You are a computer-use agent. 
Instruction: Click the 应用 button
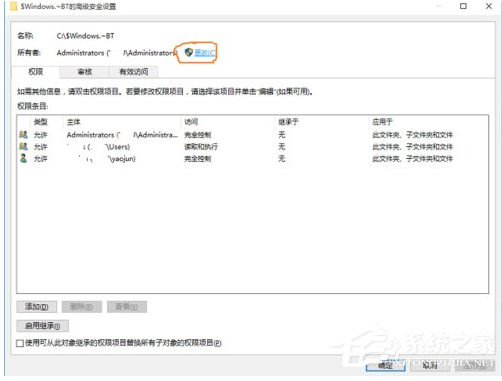474,365
